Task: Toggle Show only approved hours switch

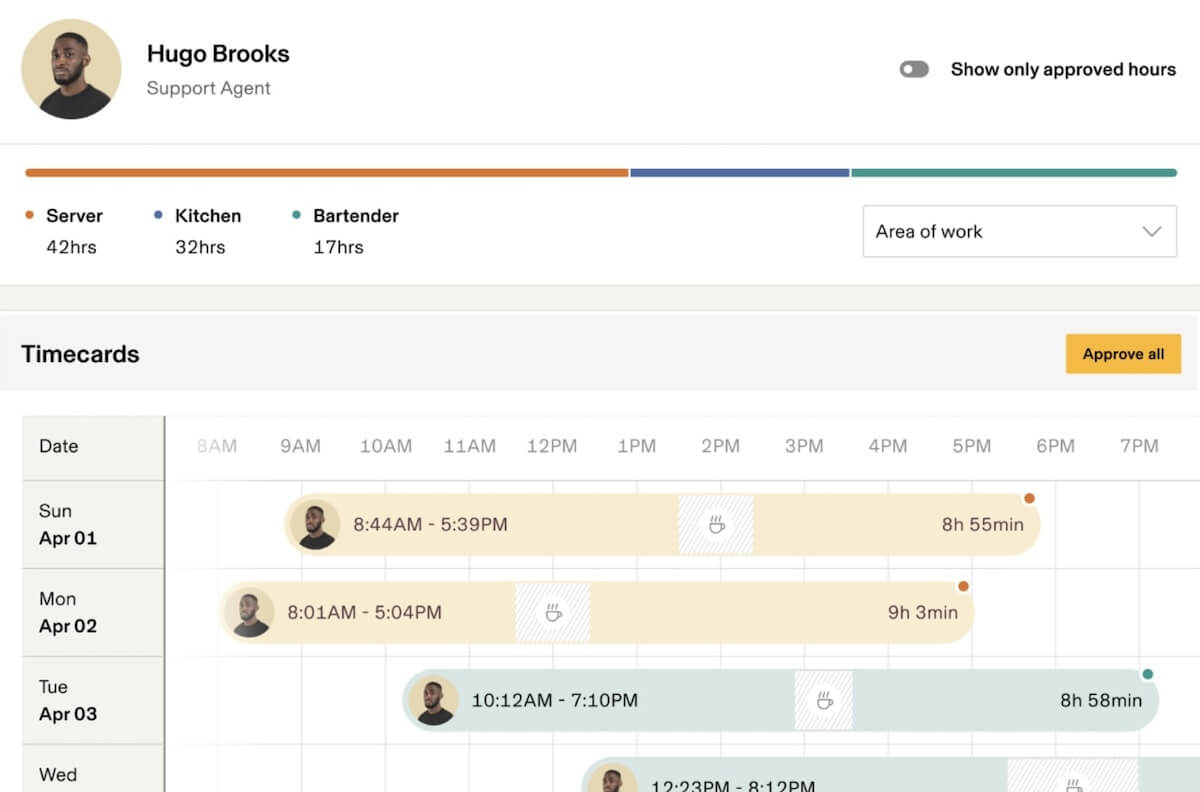Action: tap(914, 69)
